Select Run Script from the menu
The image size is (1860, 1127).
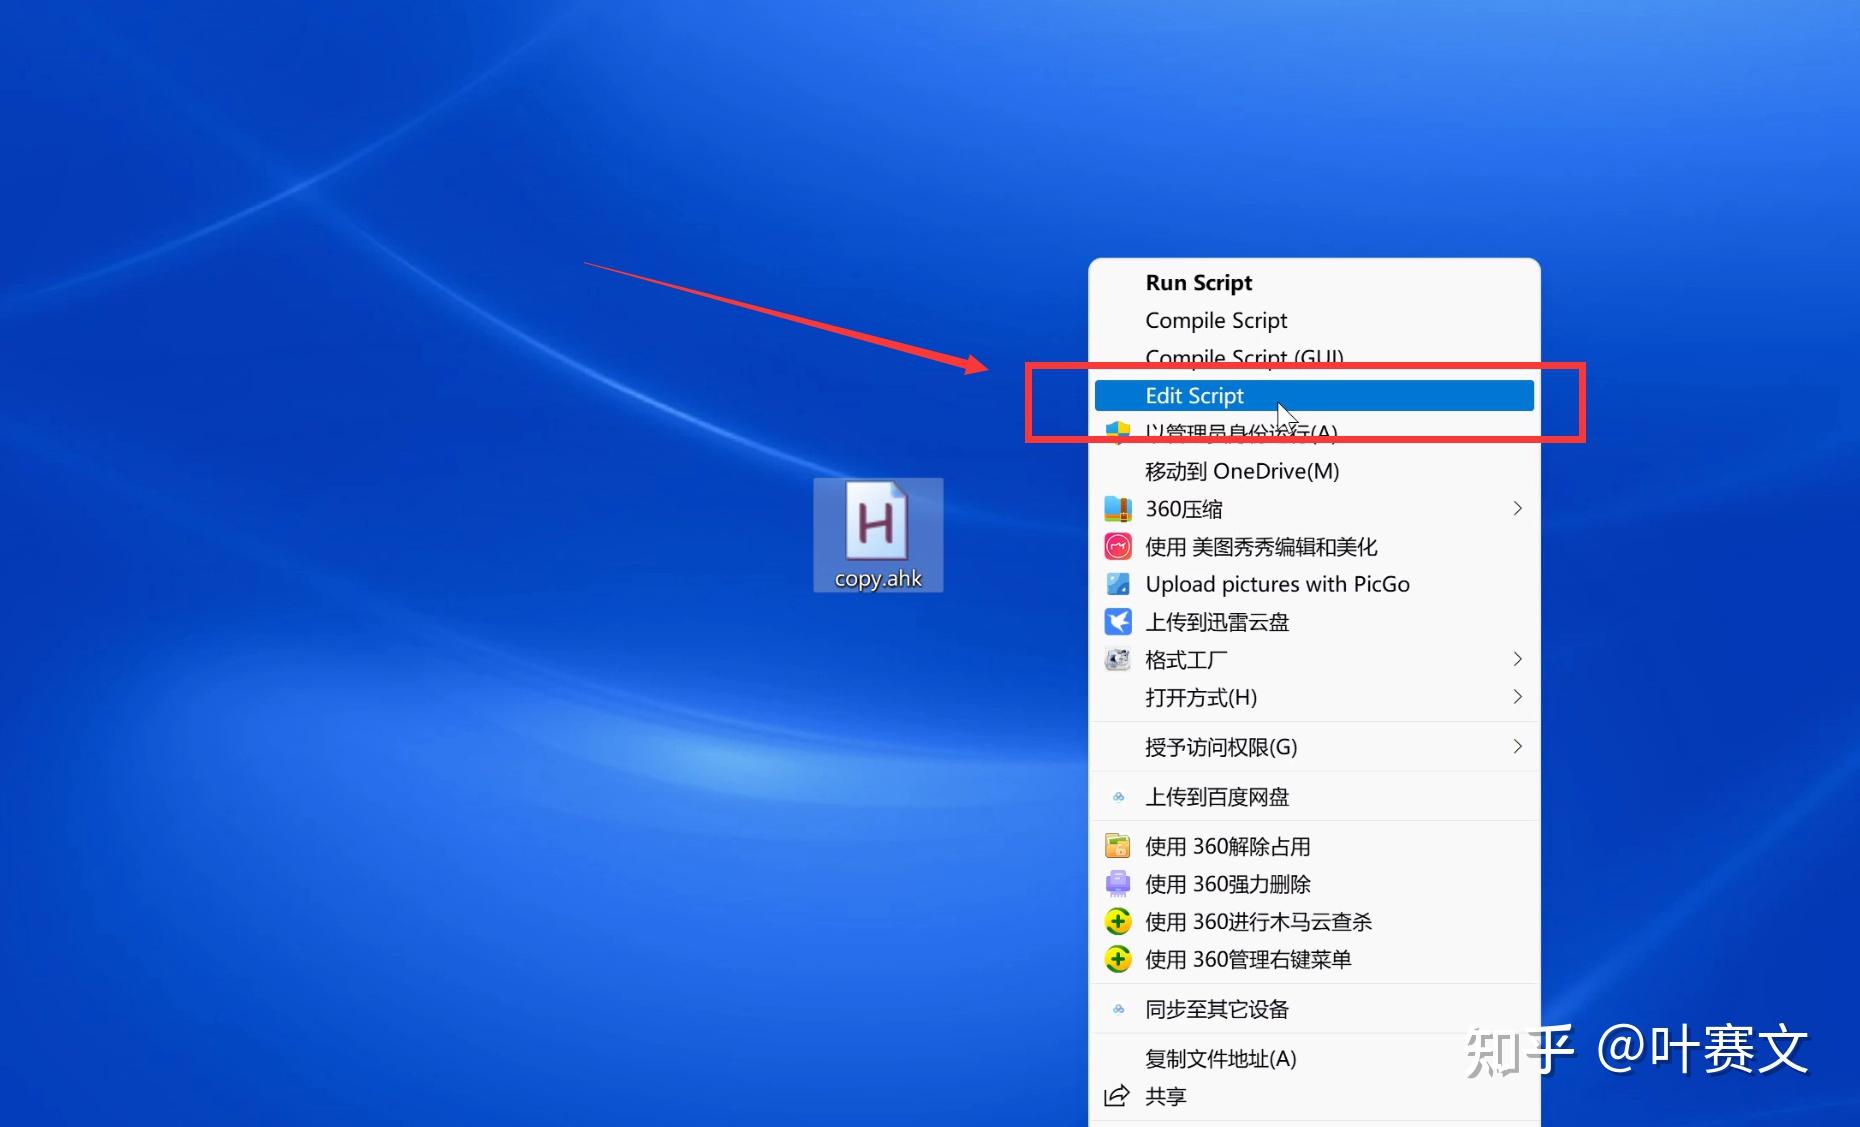click(1198, 282)
